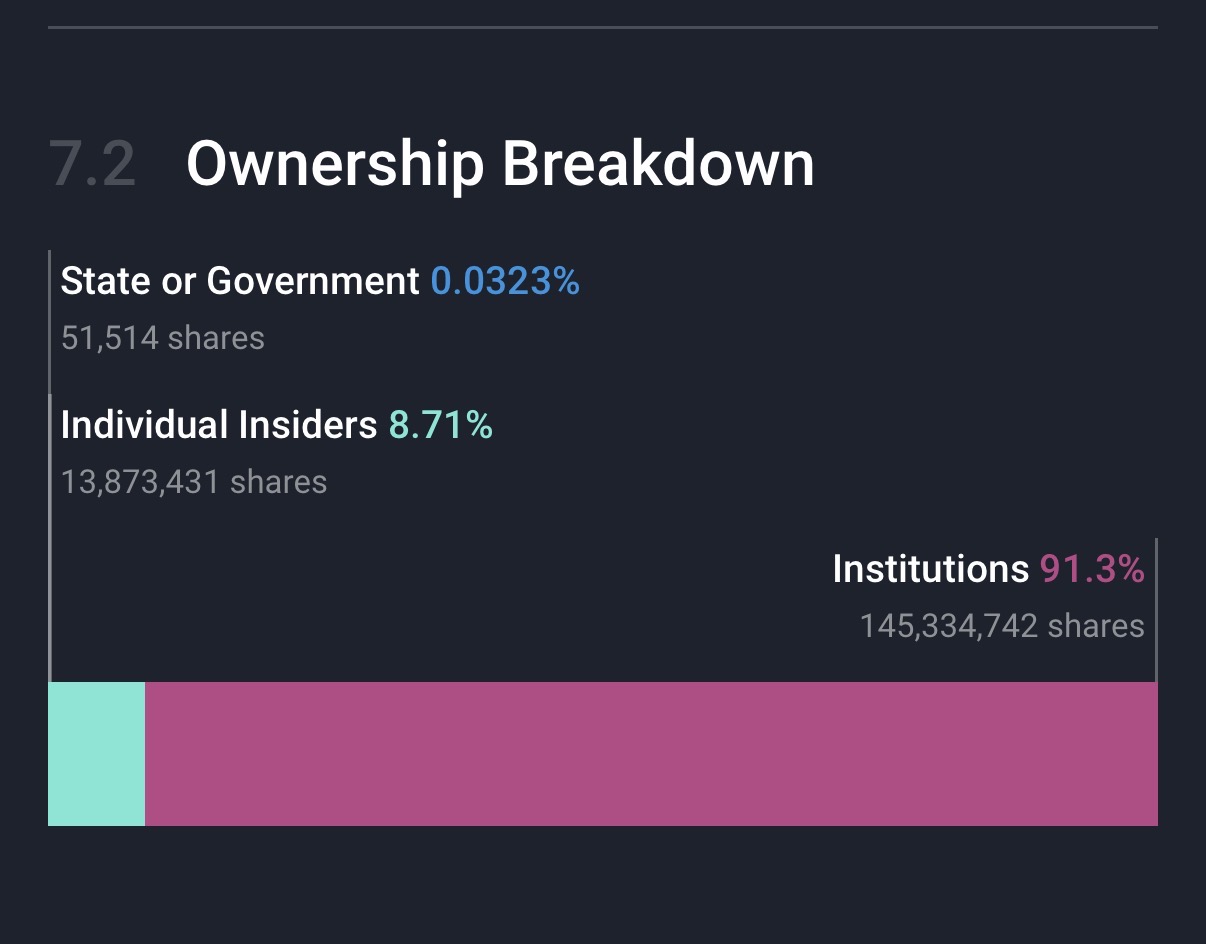Image resolution: width=1206 pixels, height=944 pixels.
Task: Click the pink 91.3% percentage
Action: click(1092, 569)
